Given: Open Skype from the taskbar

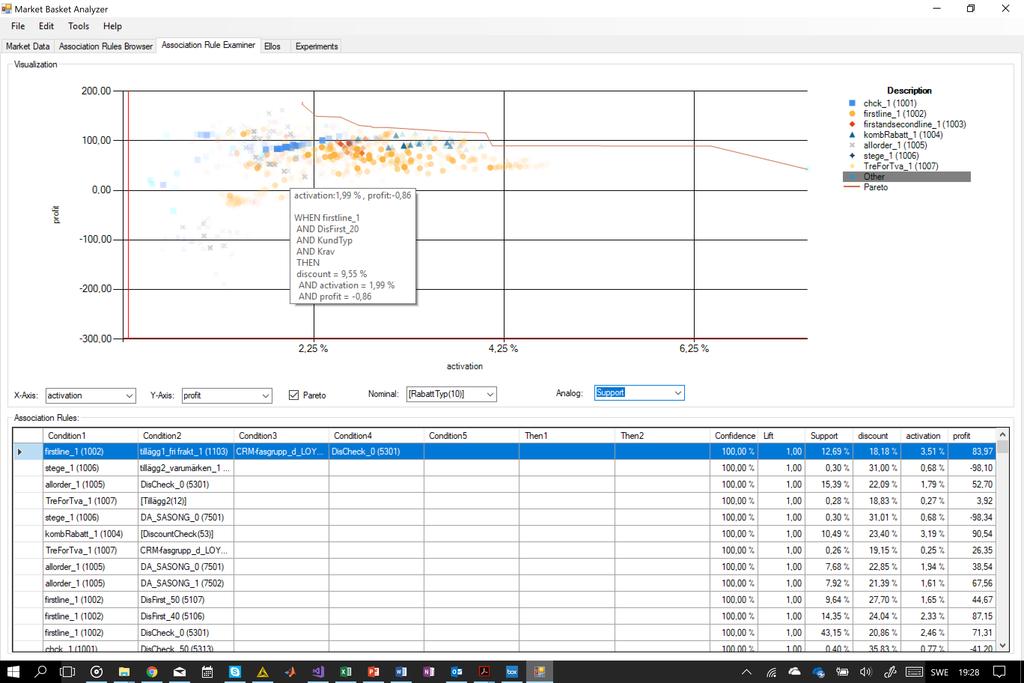Looking at the screenshot, I should pos(235,671).
